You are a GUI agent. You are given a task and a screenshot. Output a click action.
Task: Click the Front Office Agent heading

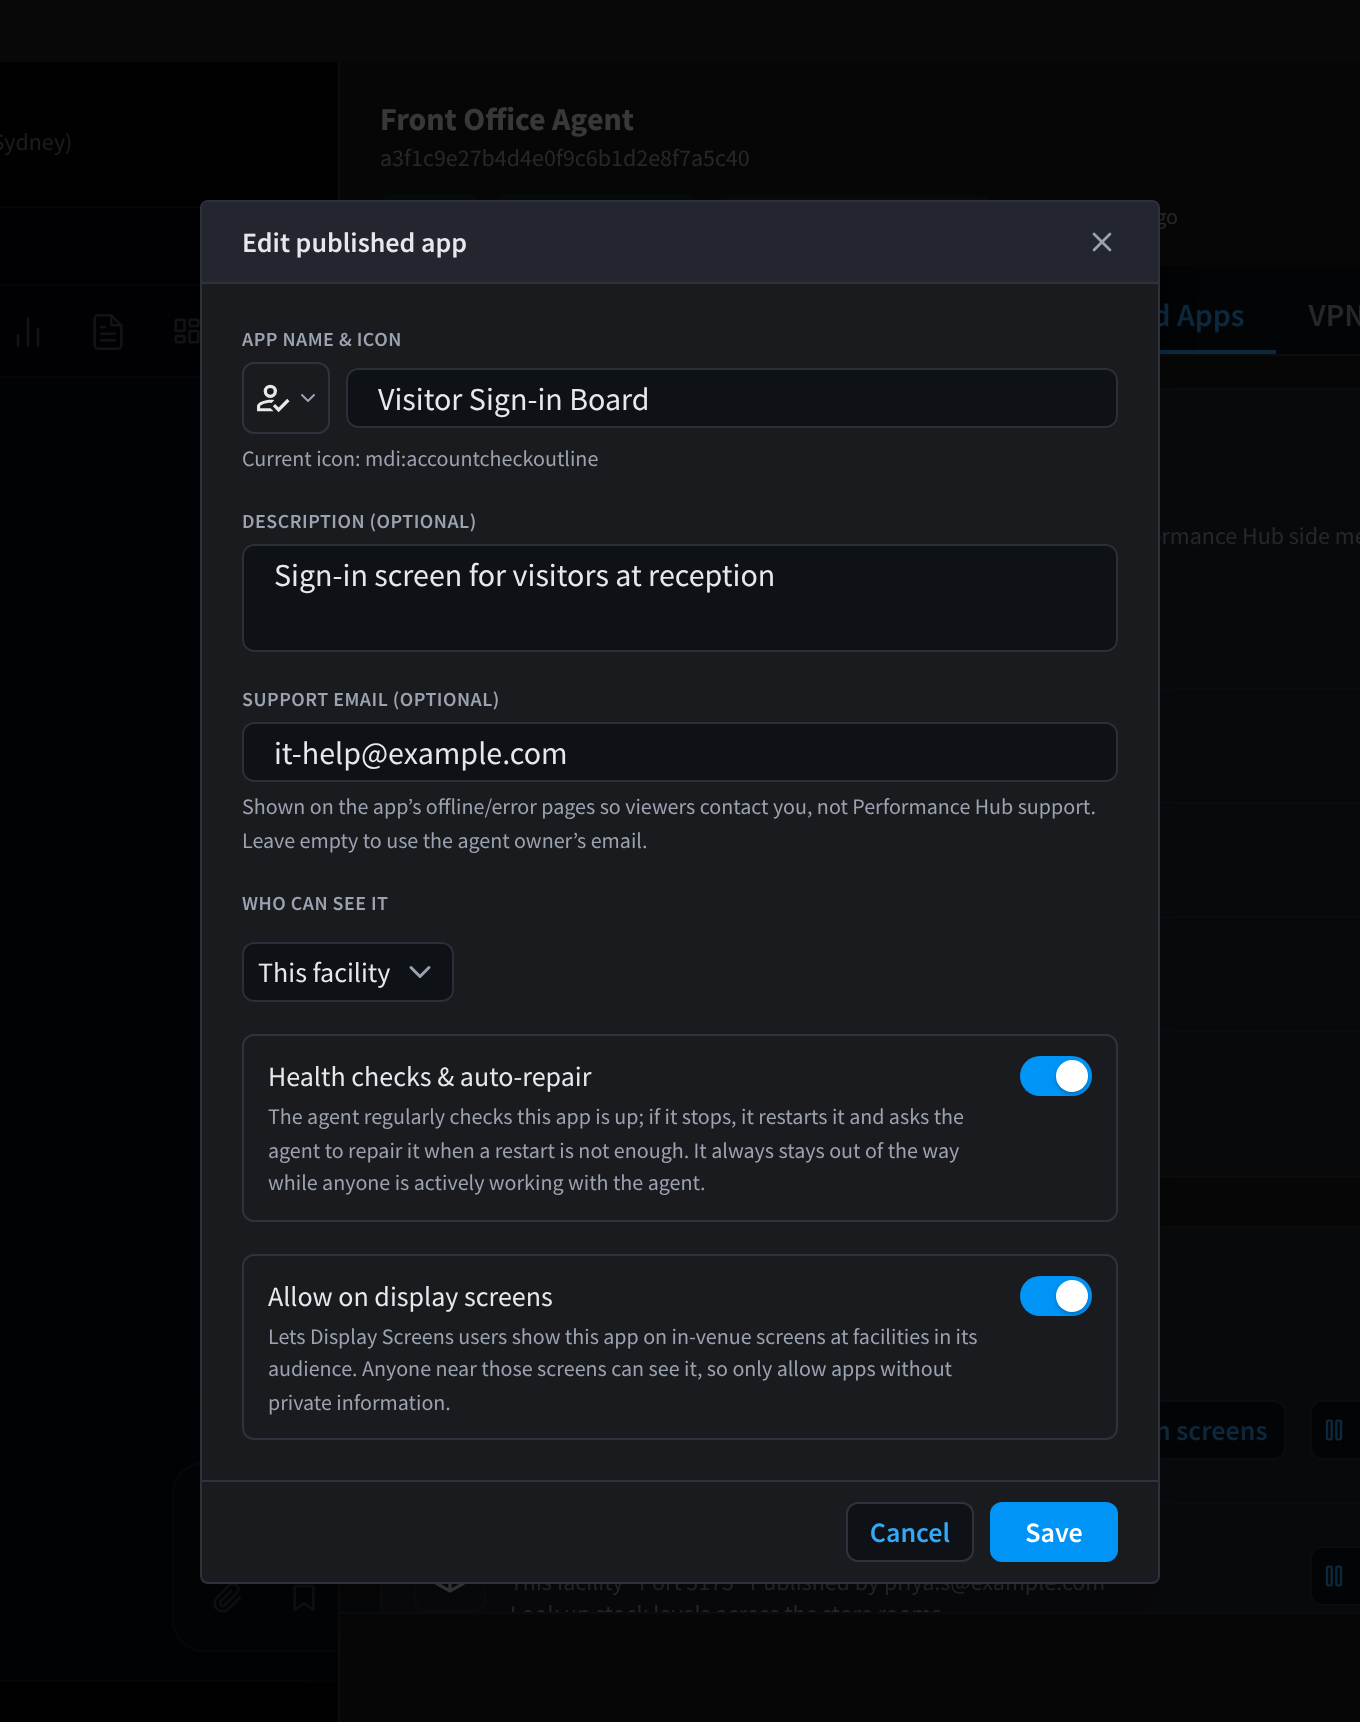pos(507,120)
